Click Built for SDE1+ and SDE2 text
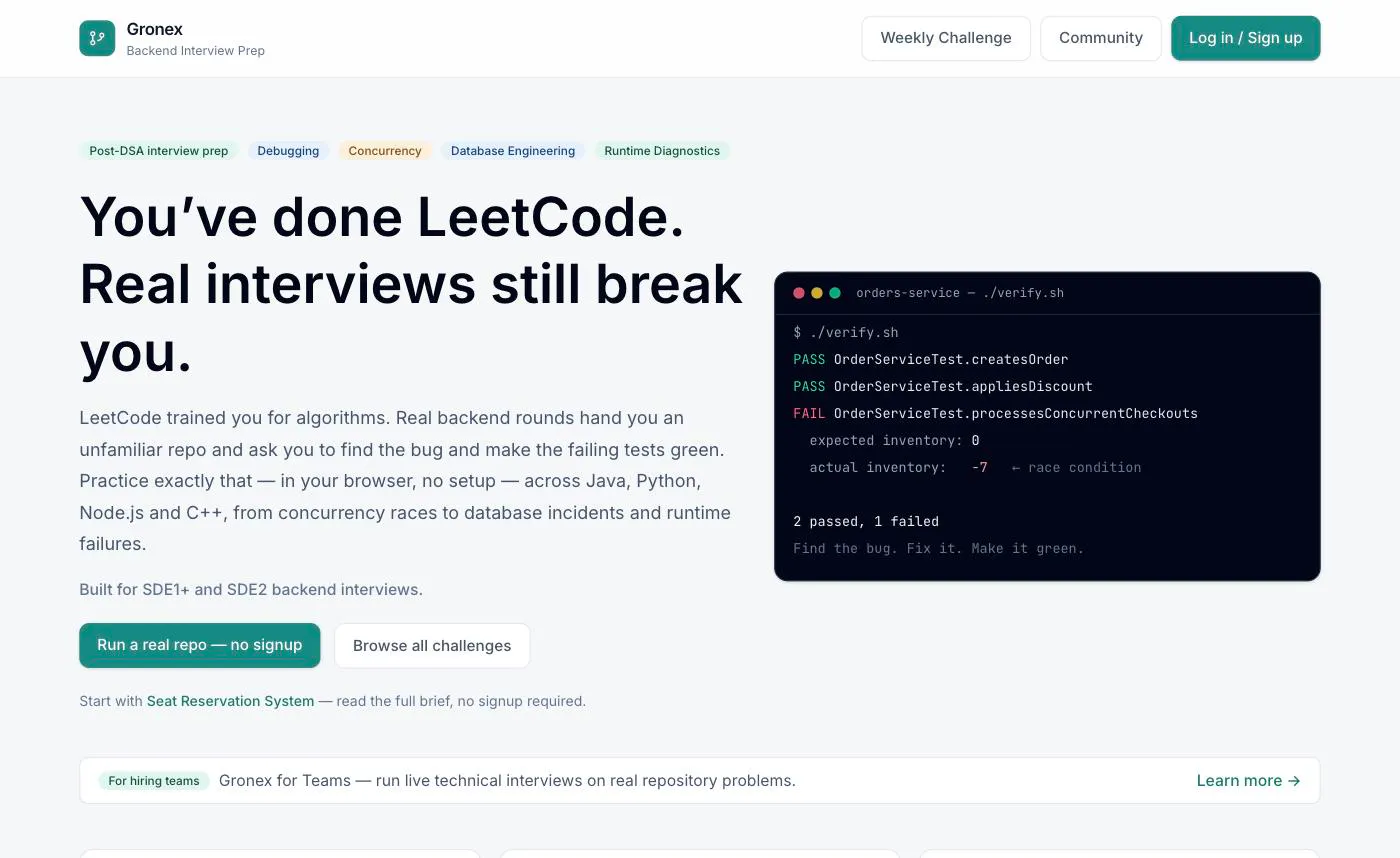Image resolution: width=1400 pixels, height=858 pixels. pyautogui.click(x=251, y=589)
